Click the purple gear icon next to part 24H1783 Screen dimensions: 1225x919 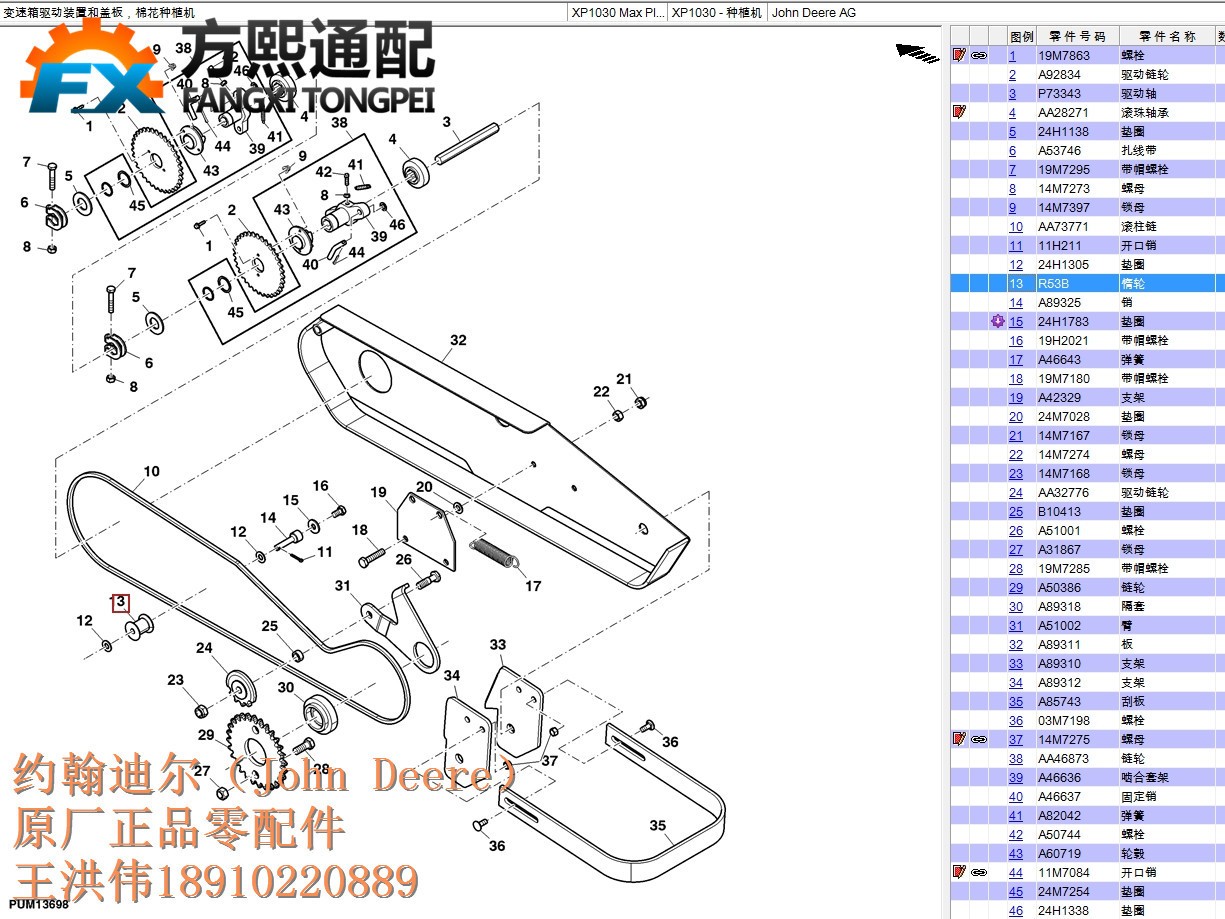[997, 321]
